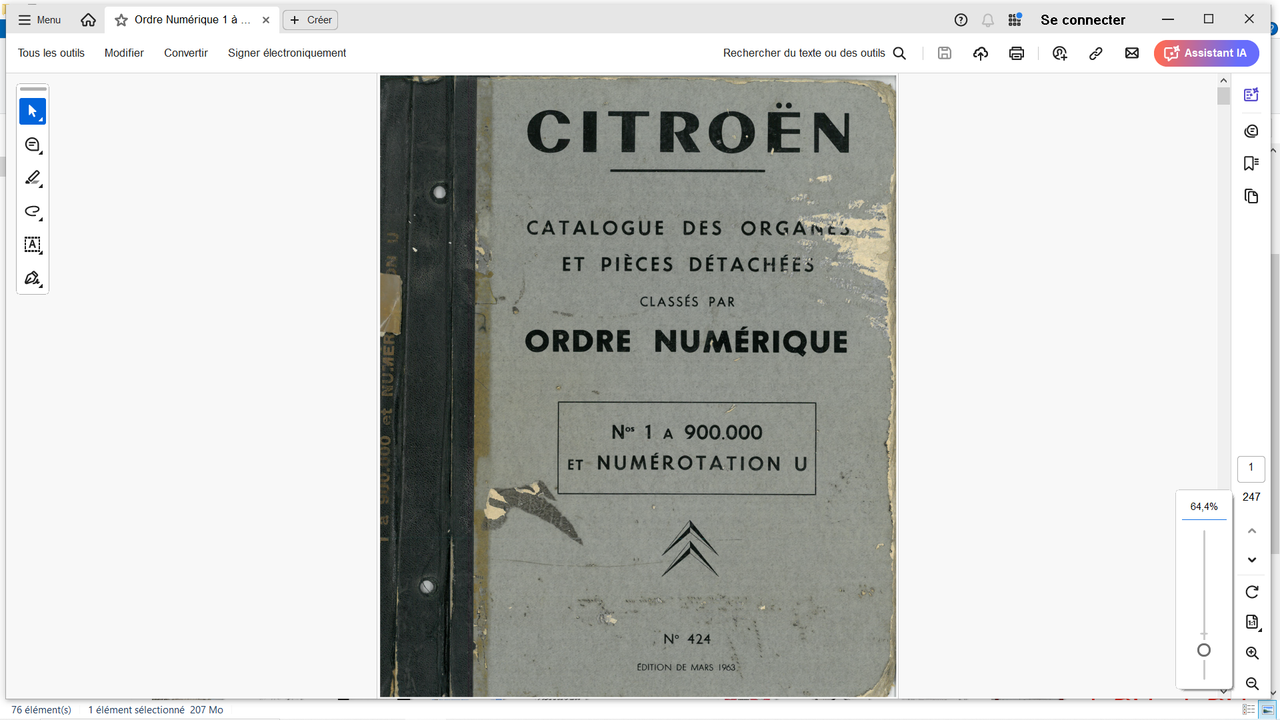The image size is (1280, 720).
Task: Choose the selection arrow tool
Action: (33, 111)
